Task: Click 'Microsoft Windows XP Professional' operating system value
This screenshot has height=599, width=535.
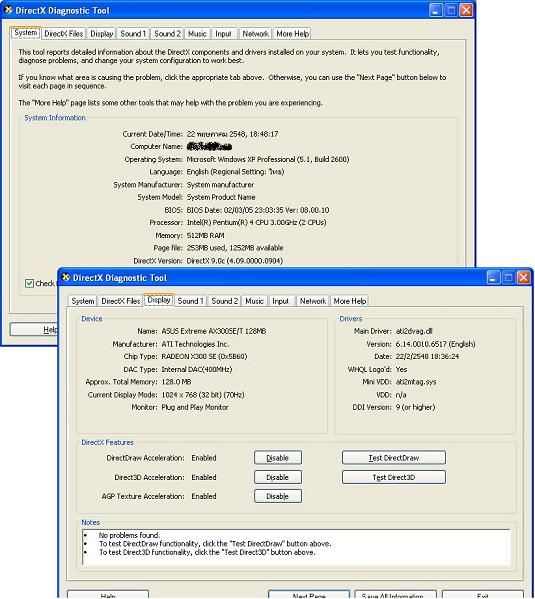Action: pyautogui.click(x=241, y=159)
